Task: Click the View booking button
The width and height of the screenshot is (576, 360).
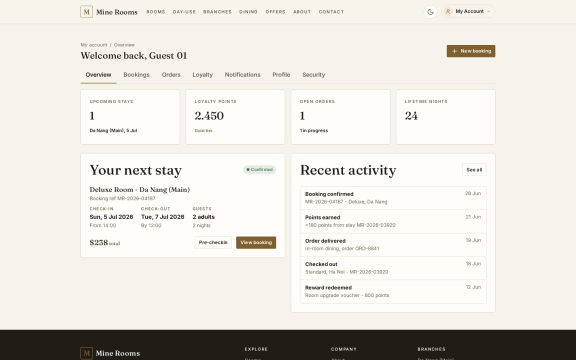Action: tap(256, 242)
